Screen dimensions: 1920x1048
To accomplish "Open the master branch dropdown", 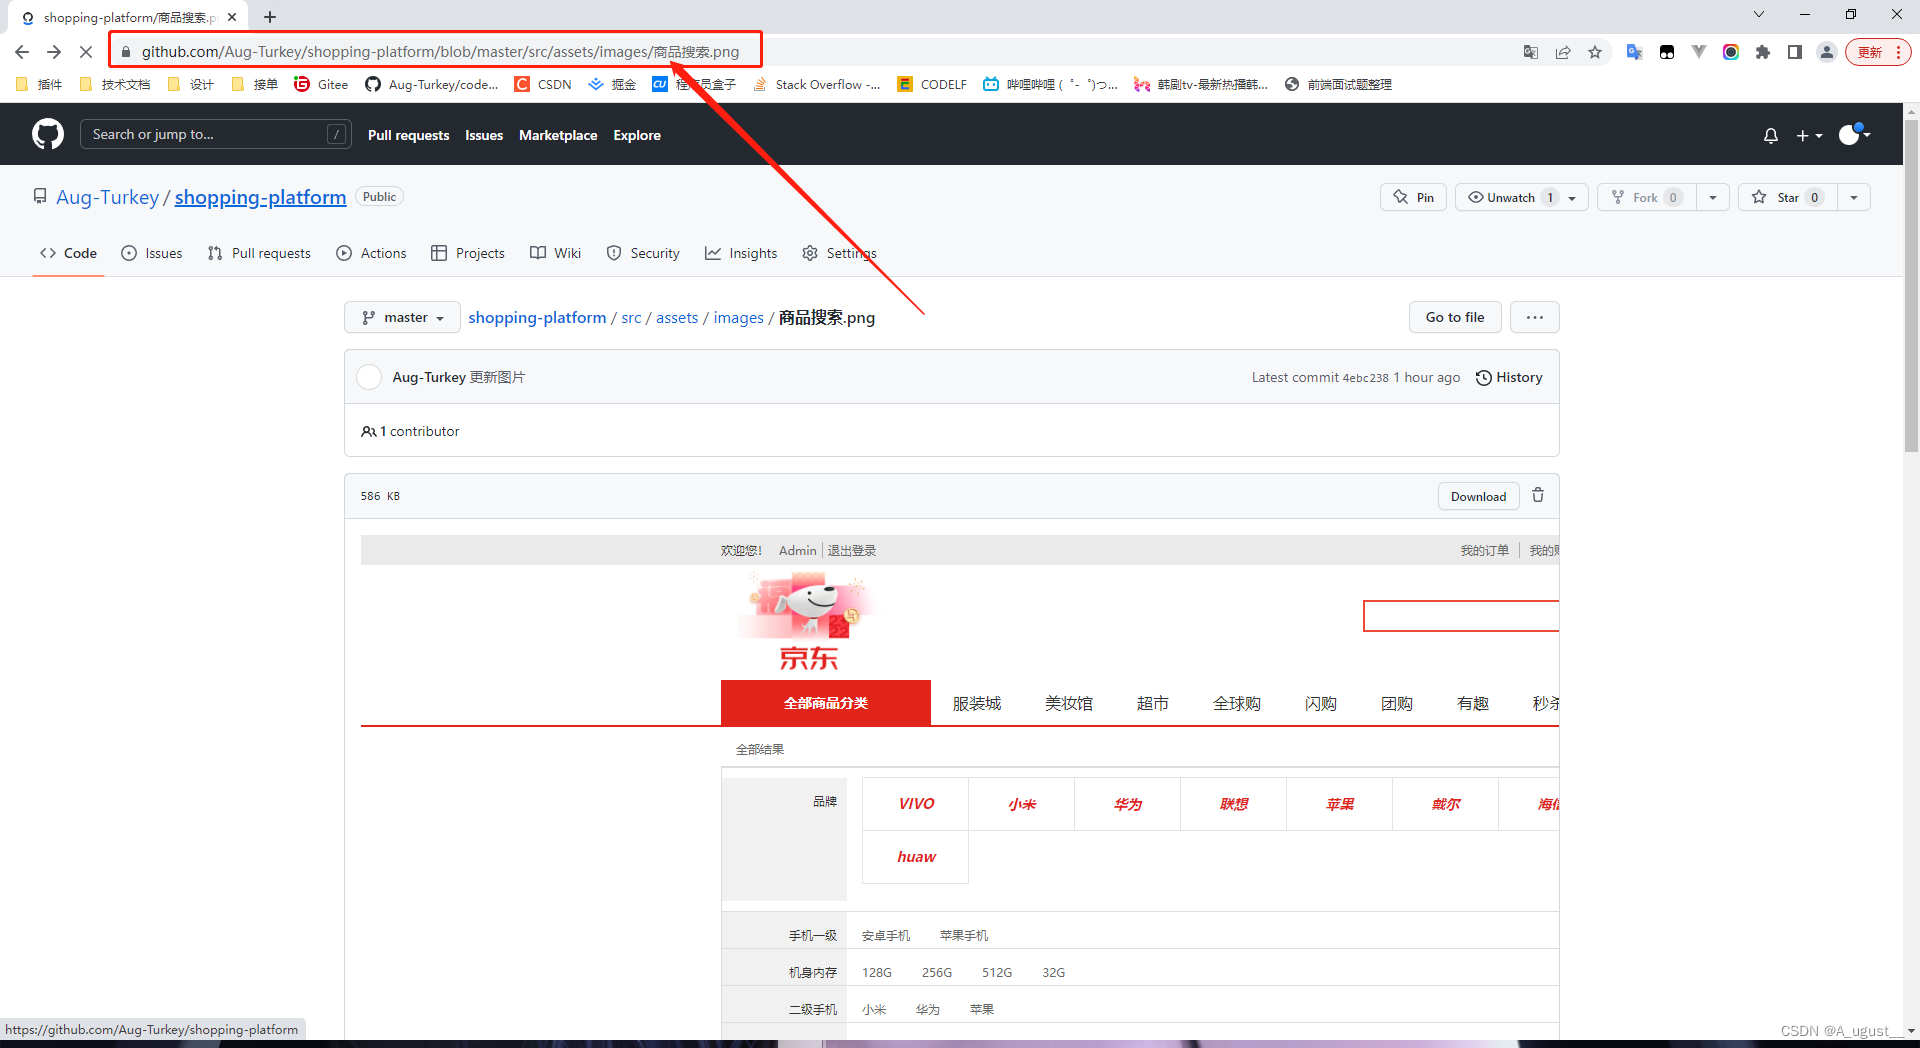I will coord(401,317).
